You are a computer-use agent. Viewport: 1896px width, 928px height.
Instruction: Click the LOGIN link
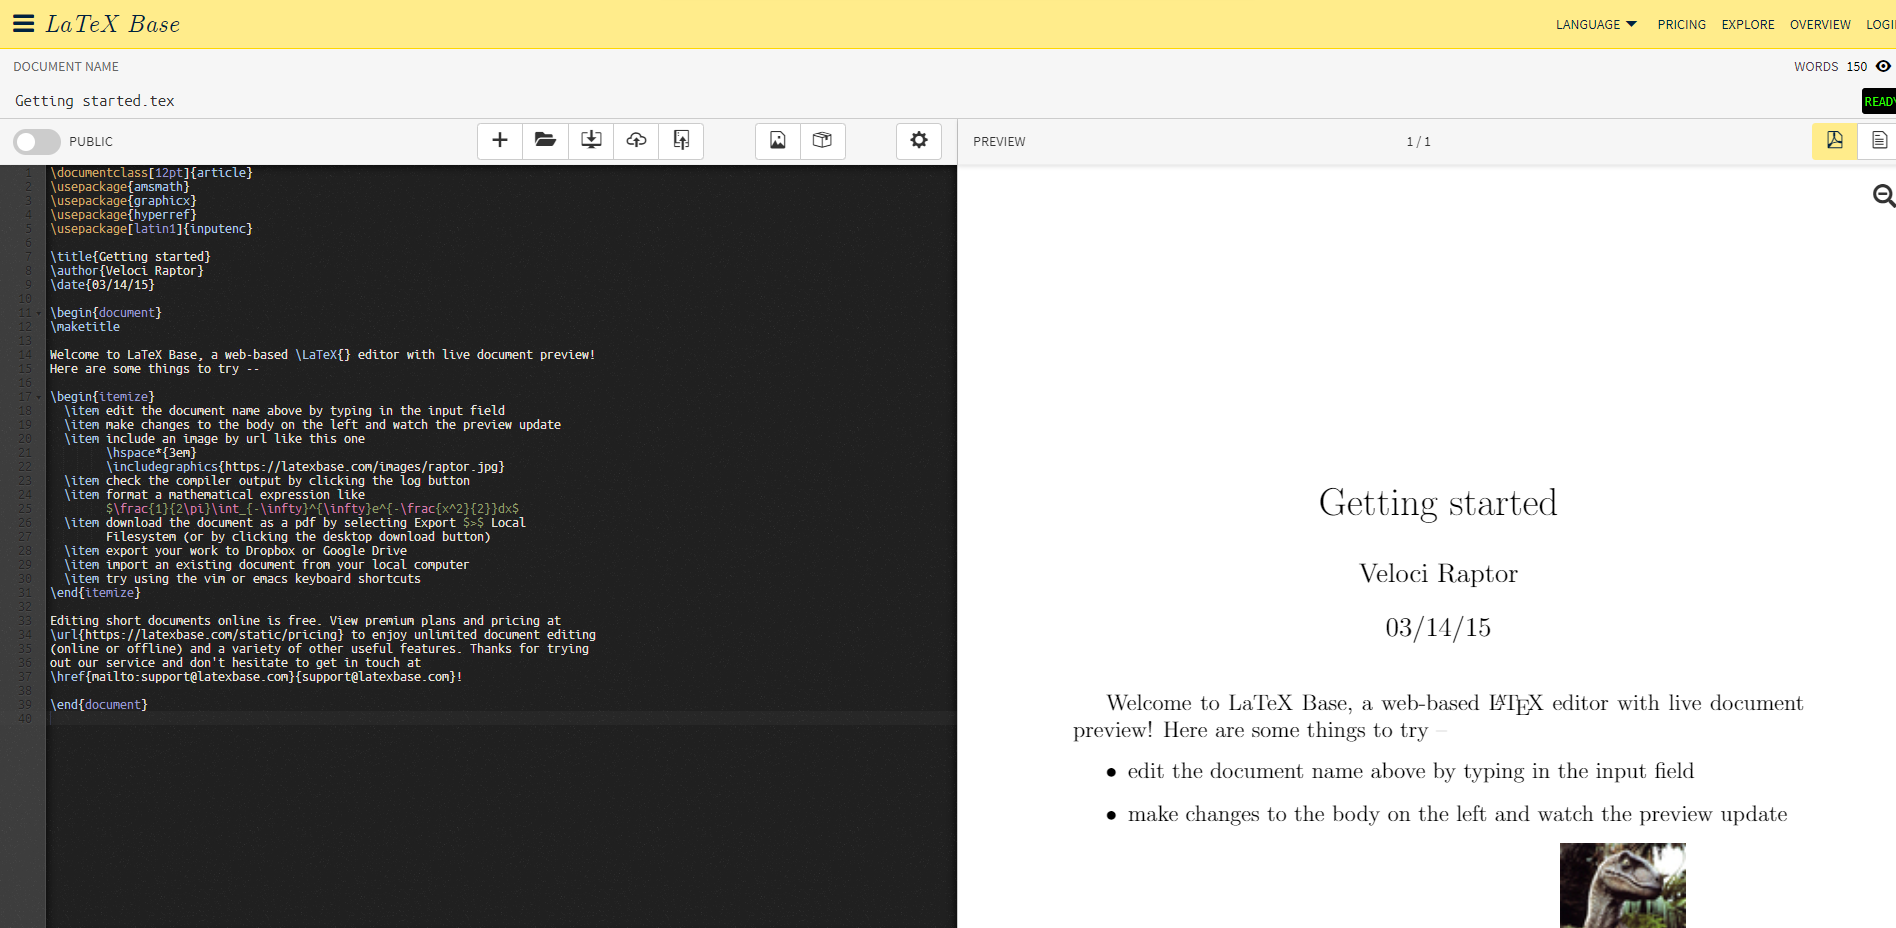click(x=1881, y=25)
